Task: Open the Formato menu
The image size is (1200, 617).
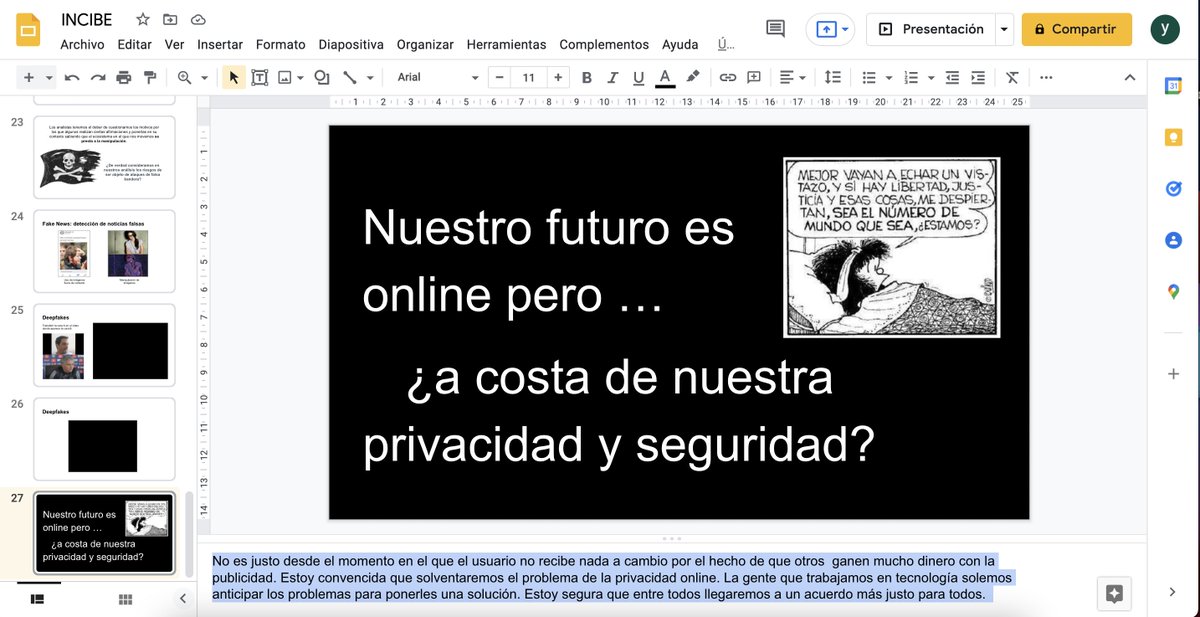Action: tap(280, 44)
